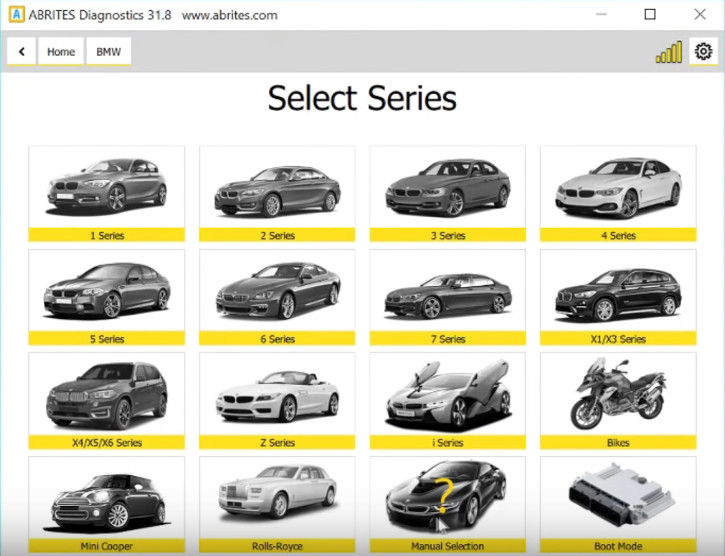Click the 'Manual Selection' yellow label
Image resolution: width=725 pixels, height=556 pixels.
click(448, 546)
